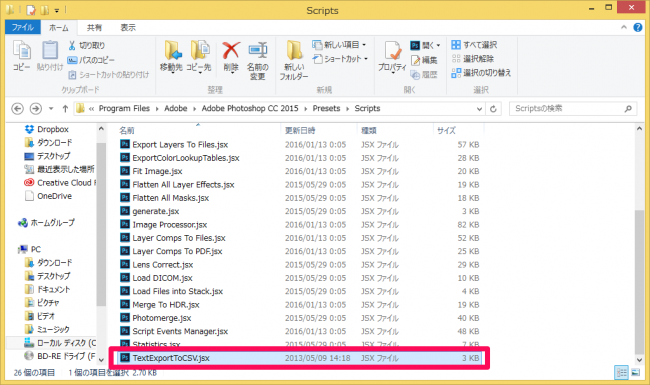Refresh the folder view
The image size is (650, 385).
tap(493, 109)
